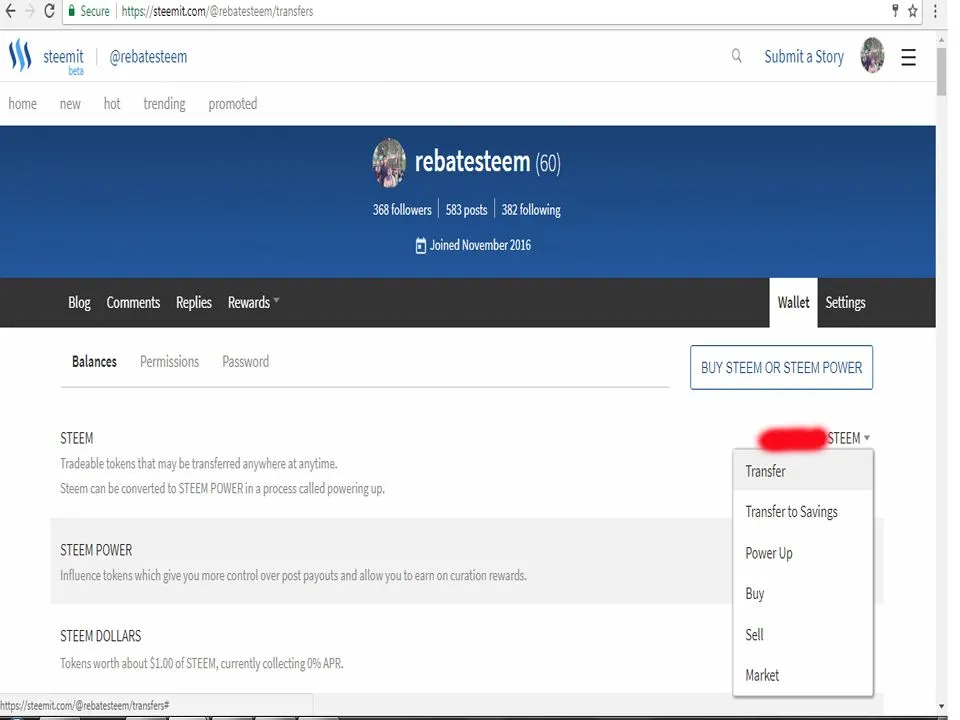Open the new posts link
960x720 pixels.
[x=70, y=103]
